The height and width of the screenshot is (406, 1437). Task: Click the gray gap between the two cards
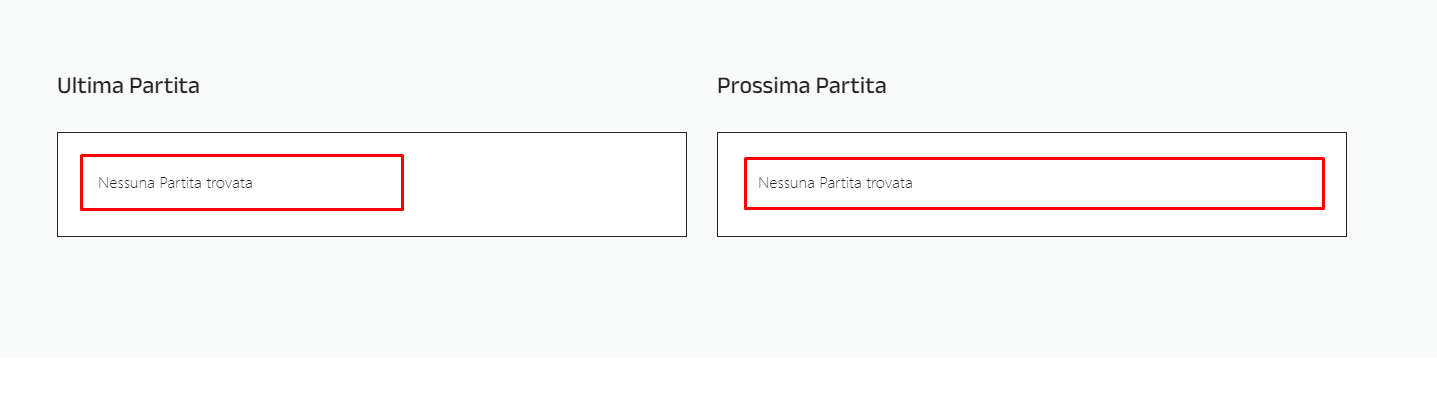pyautogui.click(x=702, y=185)
